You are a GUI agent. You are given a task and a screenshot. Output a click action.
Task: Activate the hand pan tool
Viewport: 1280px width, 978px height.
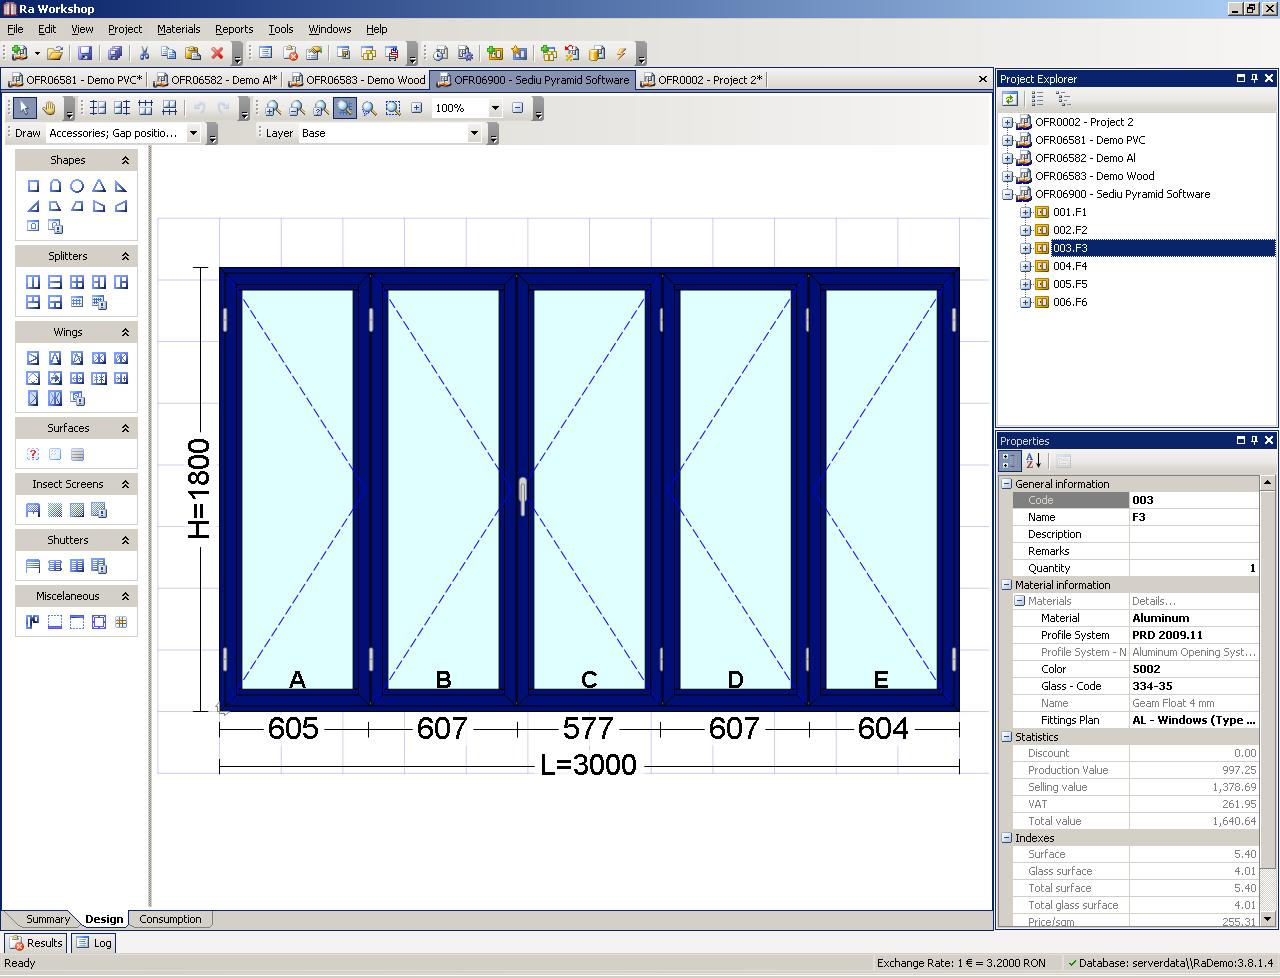[48, 108]
